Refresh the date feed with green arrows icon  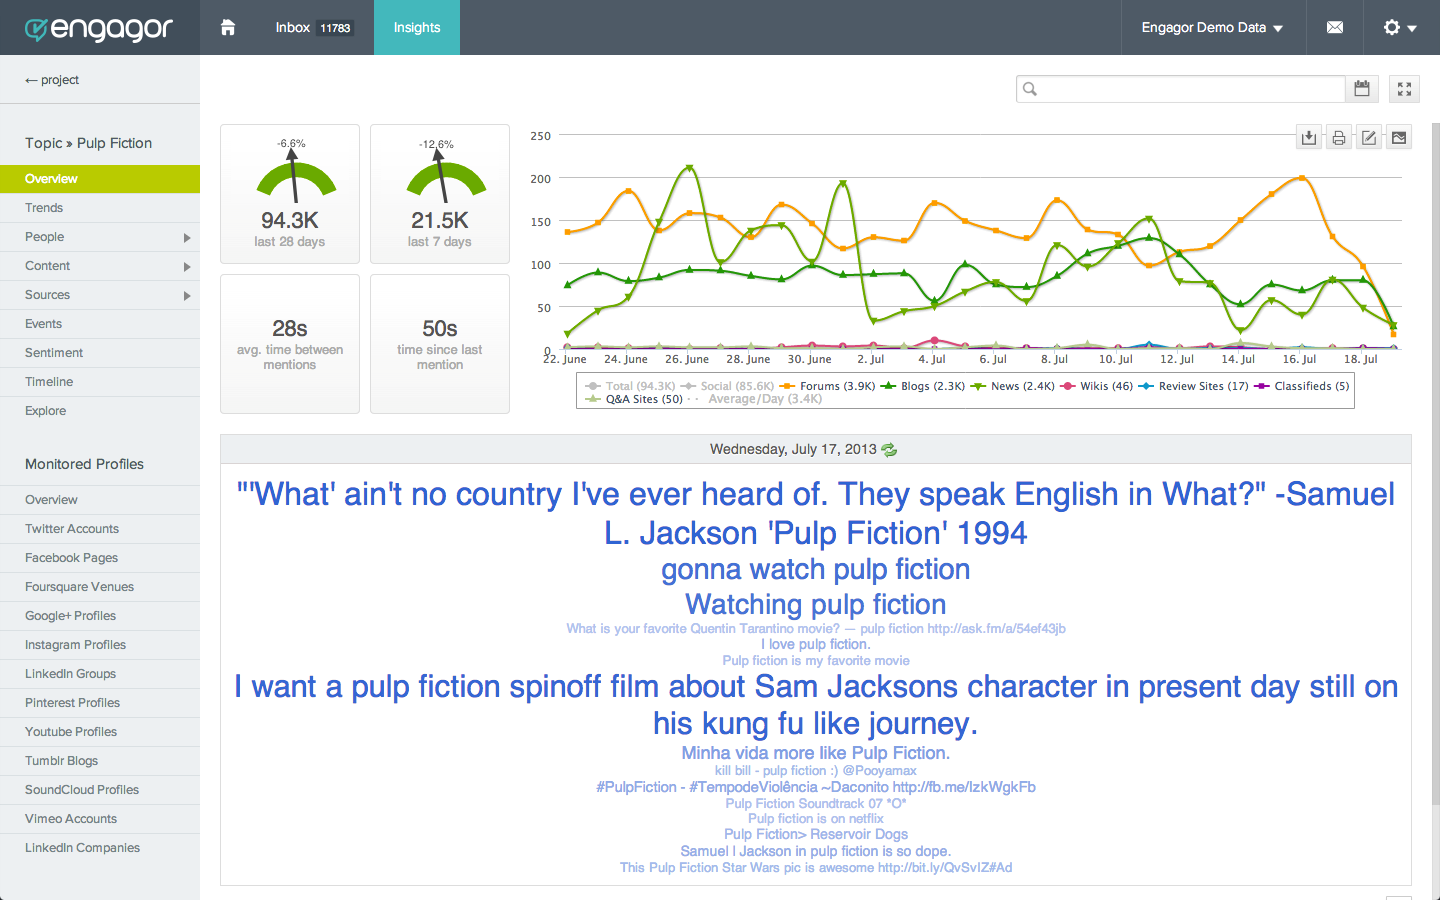point(889,450)
